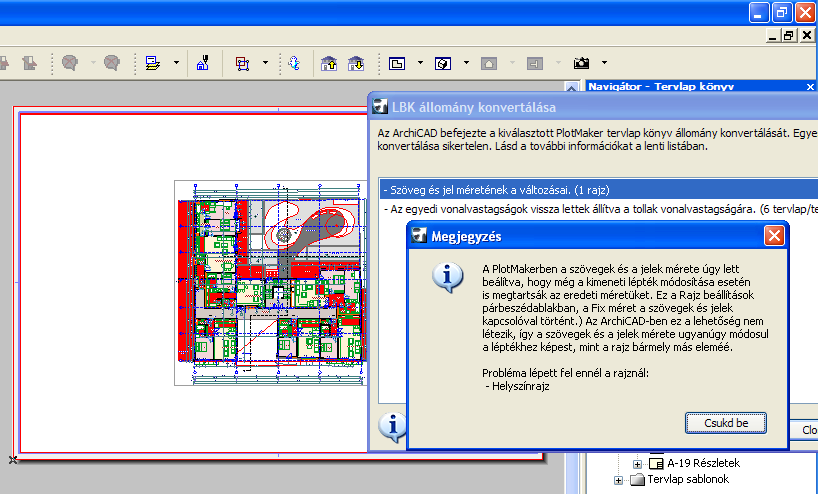Click first grayed speech bubble markup icon

[70, 63]
